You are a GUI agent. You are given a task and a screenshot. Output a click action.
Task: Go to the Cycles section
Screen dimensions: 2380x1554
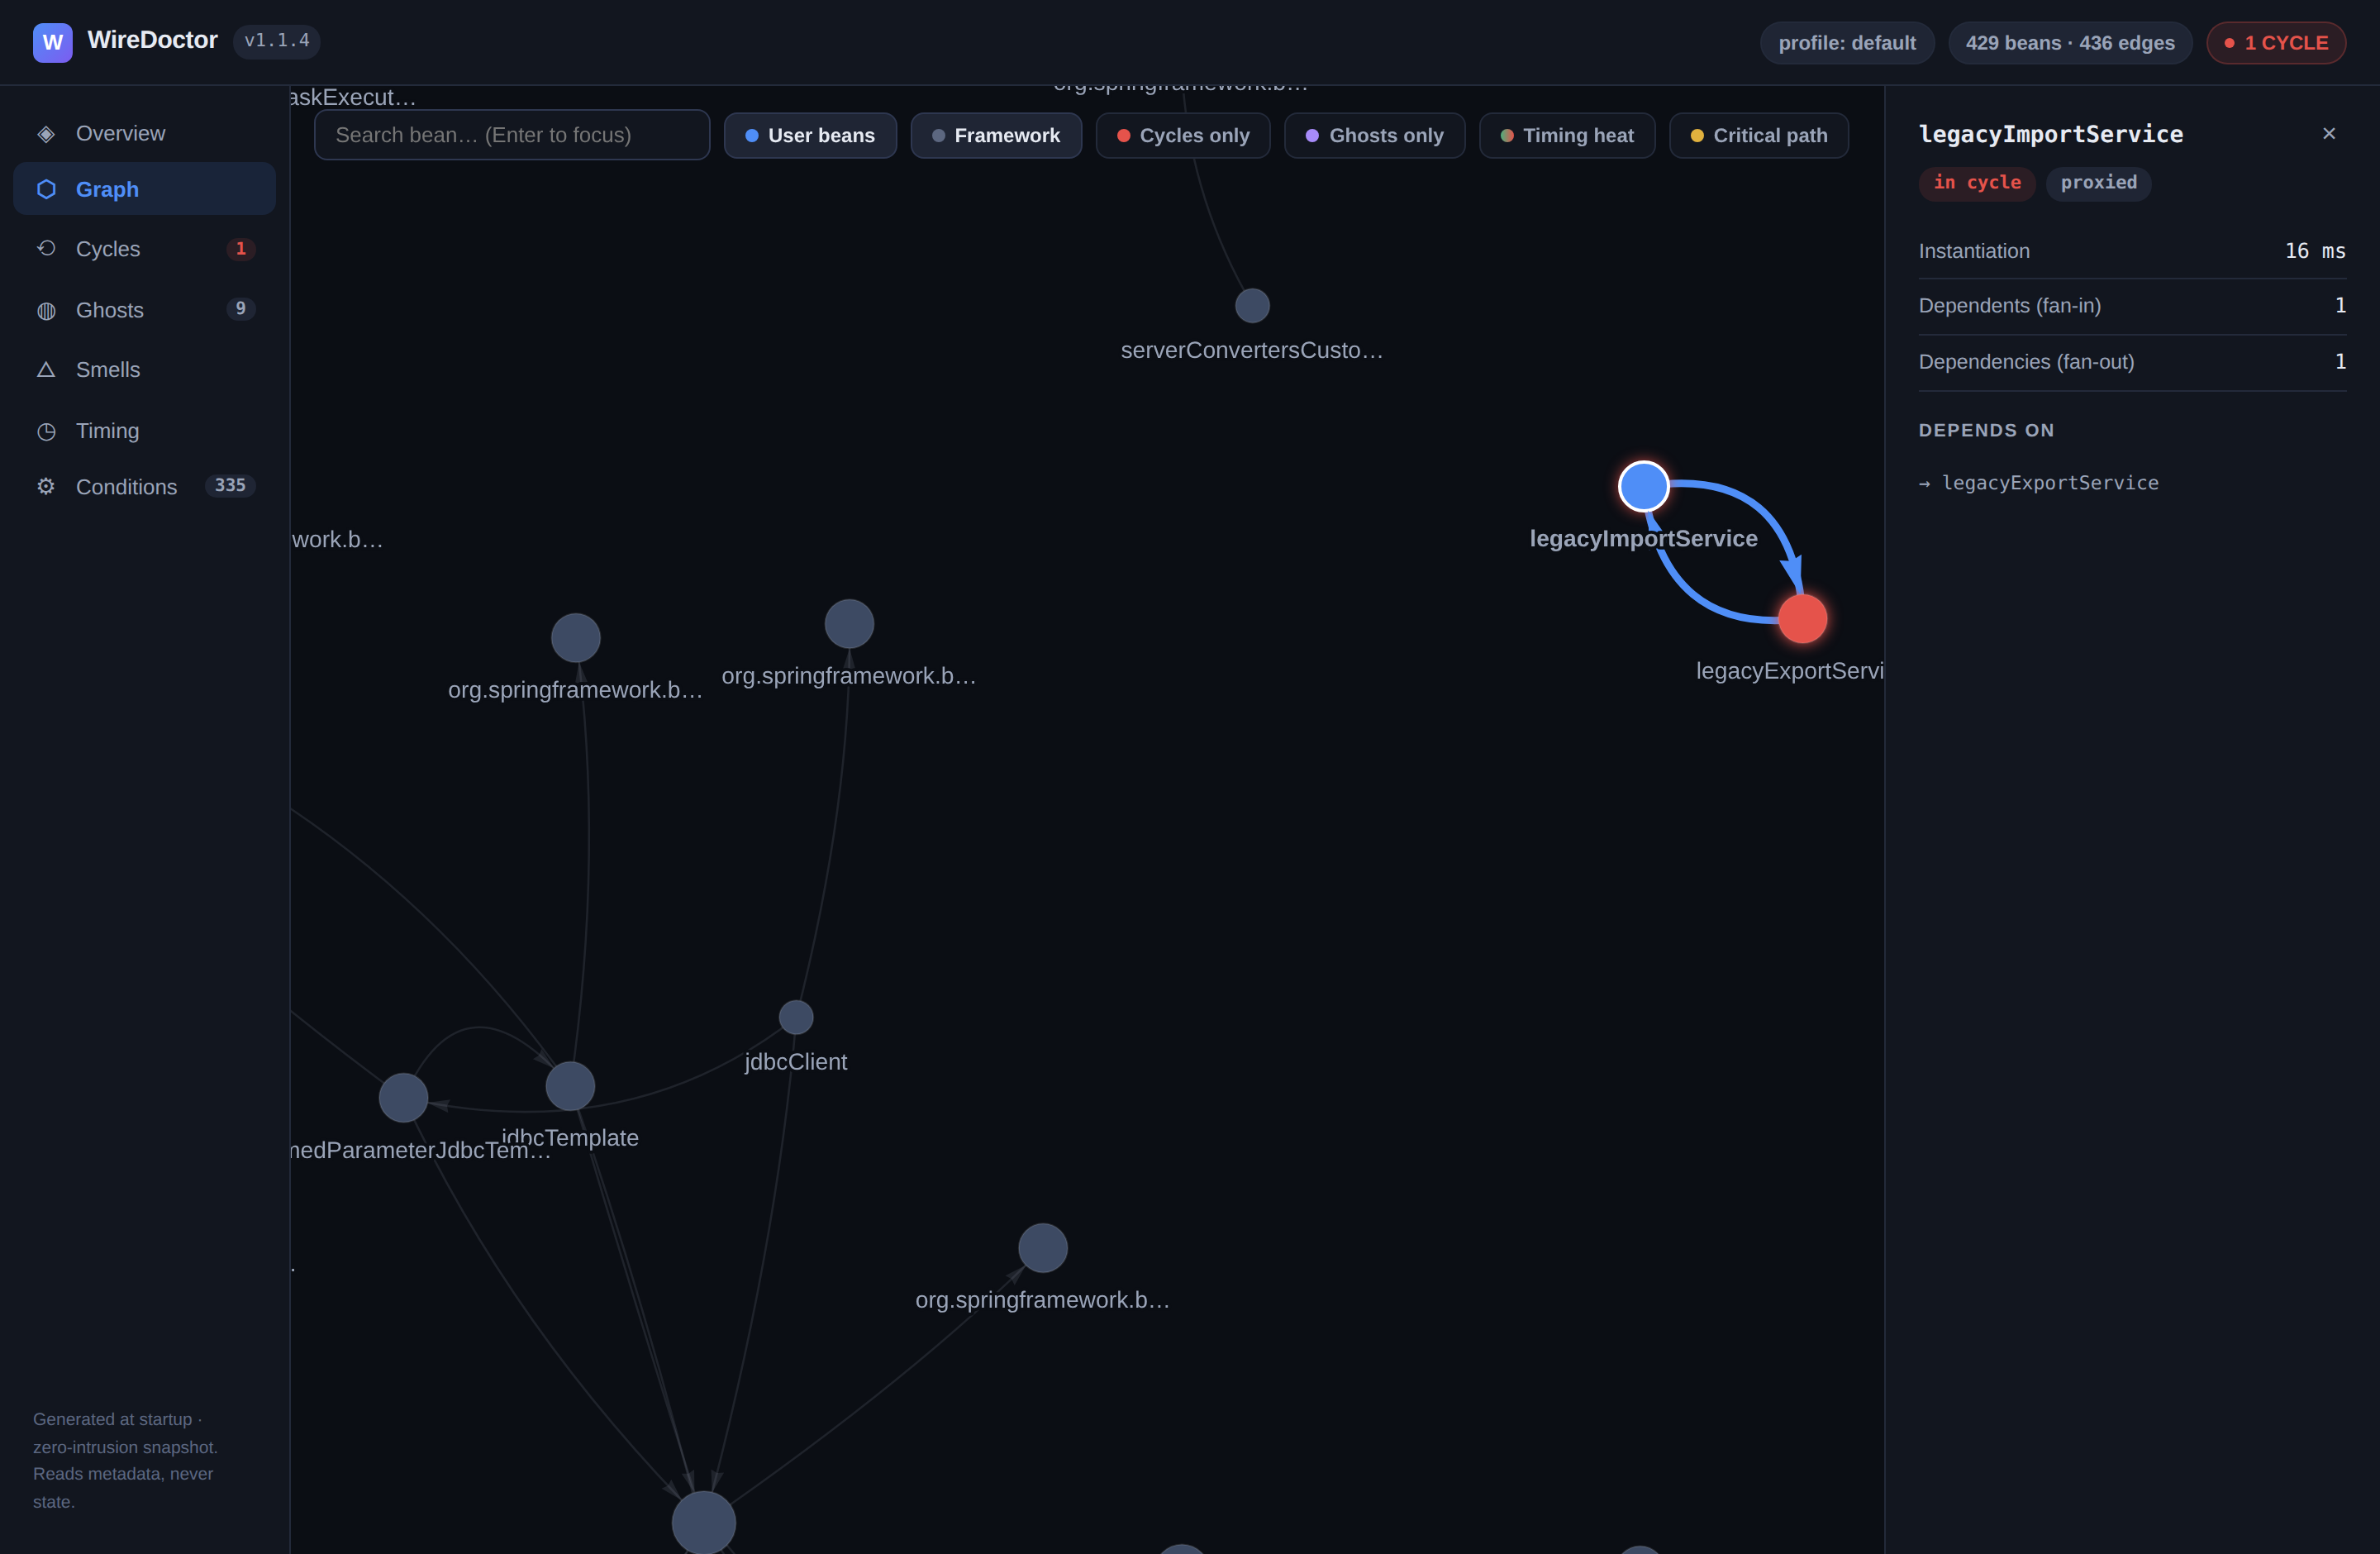coord(144,249)
